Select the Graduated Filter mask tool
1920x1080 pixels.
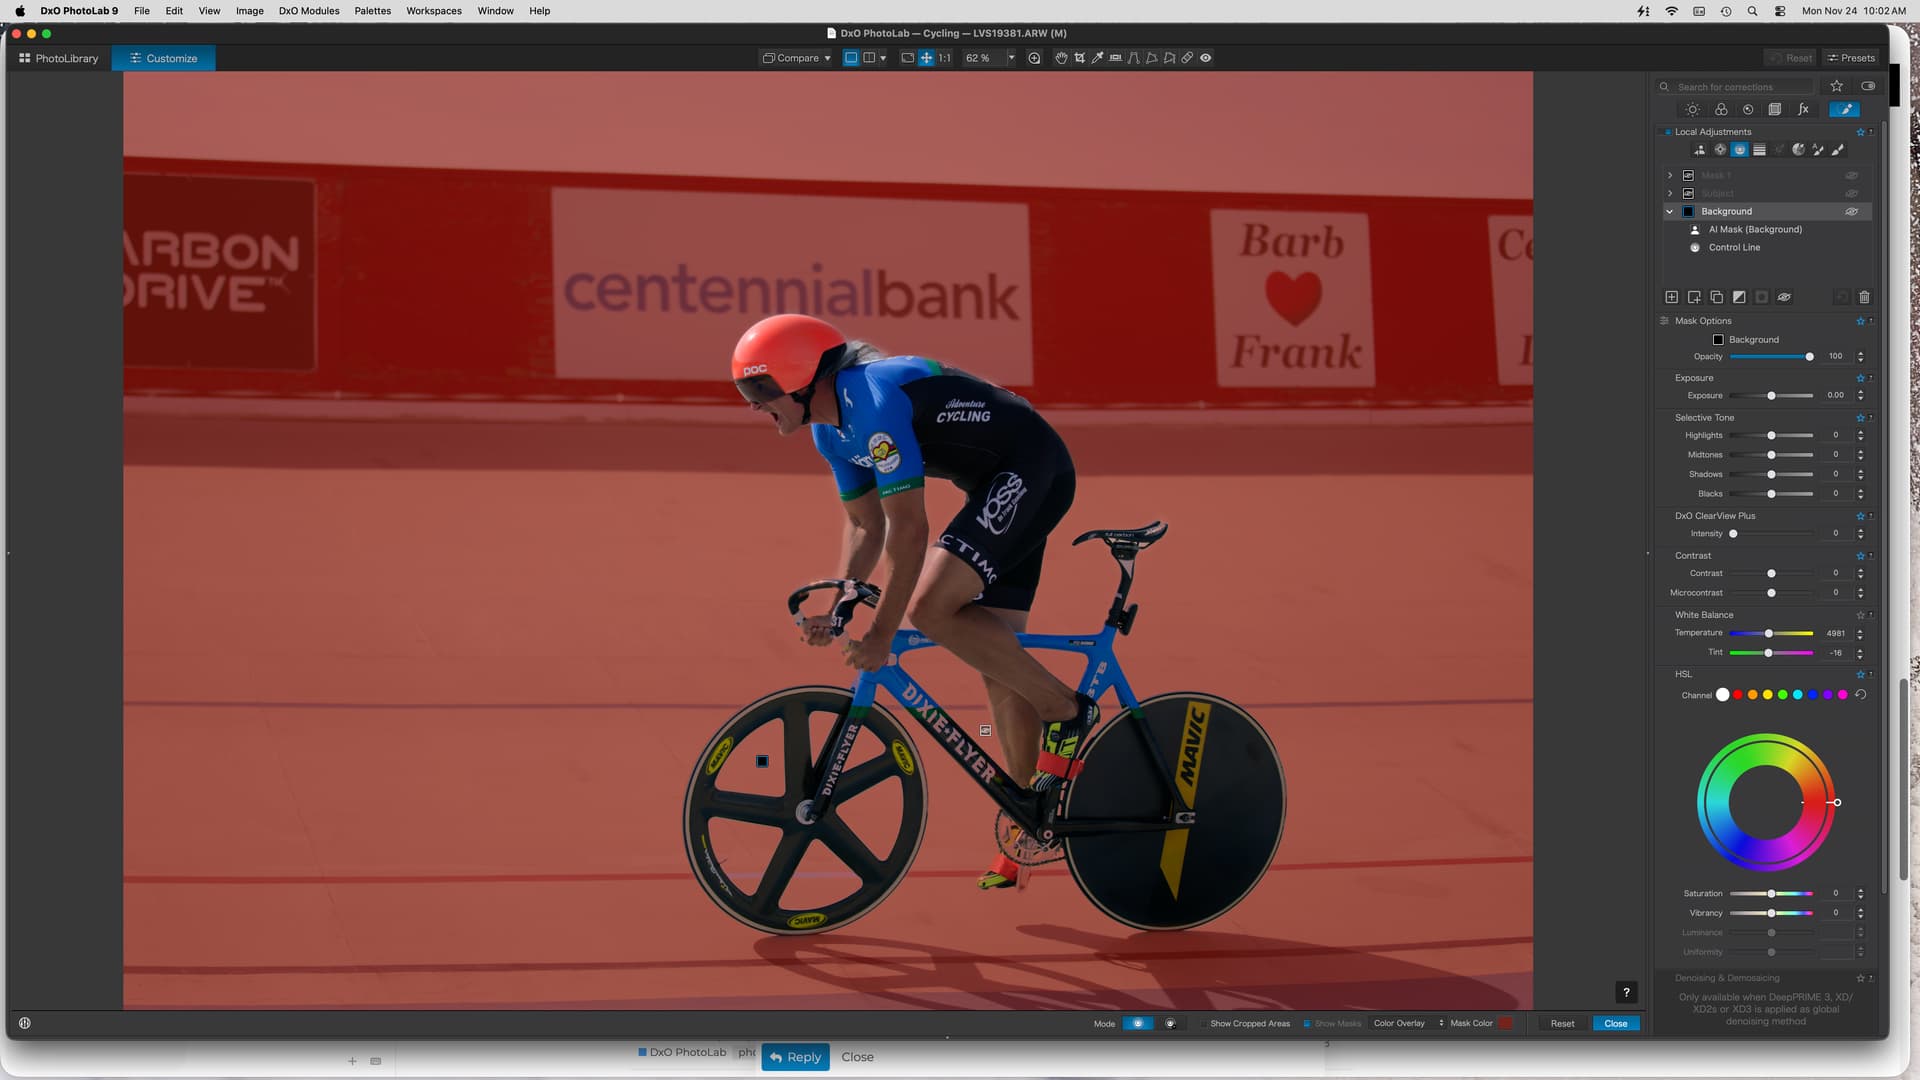click(x=1759, y=150)
